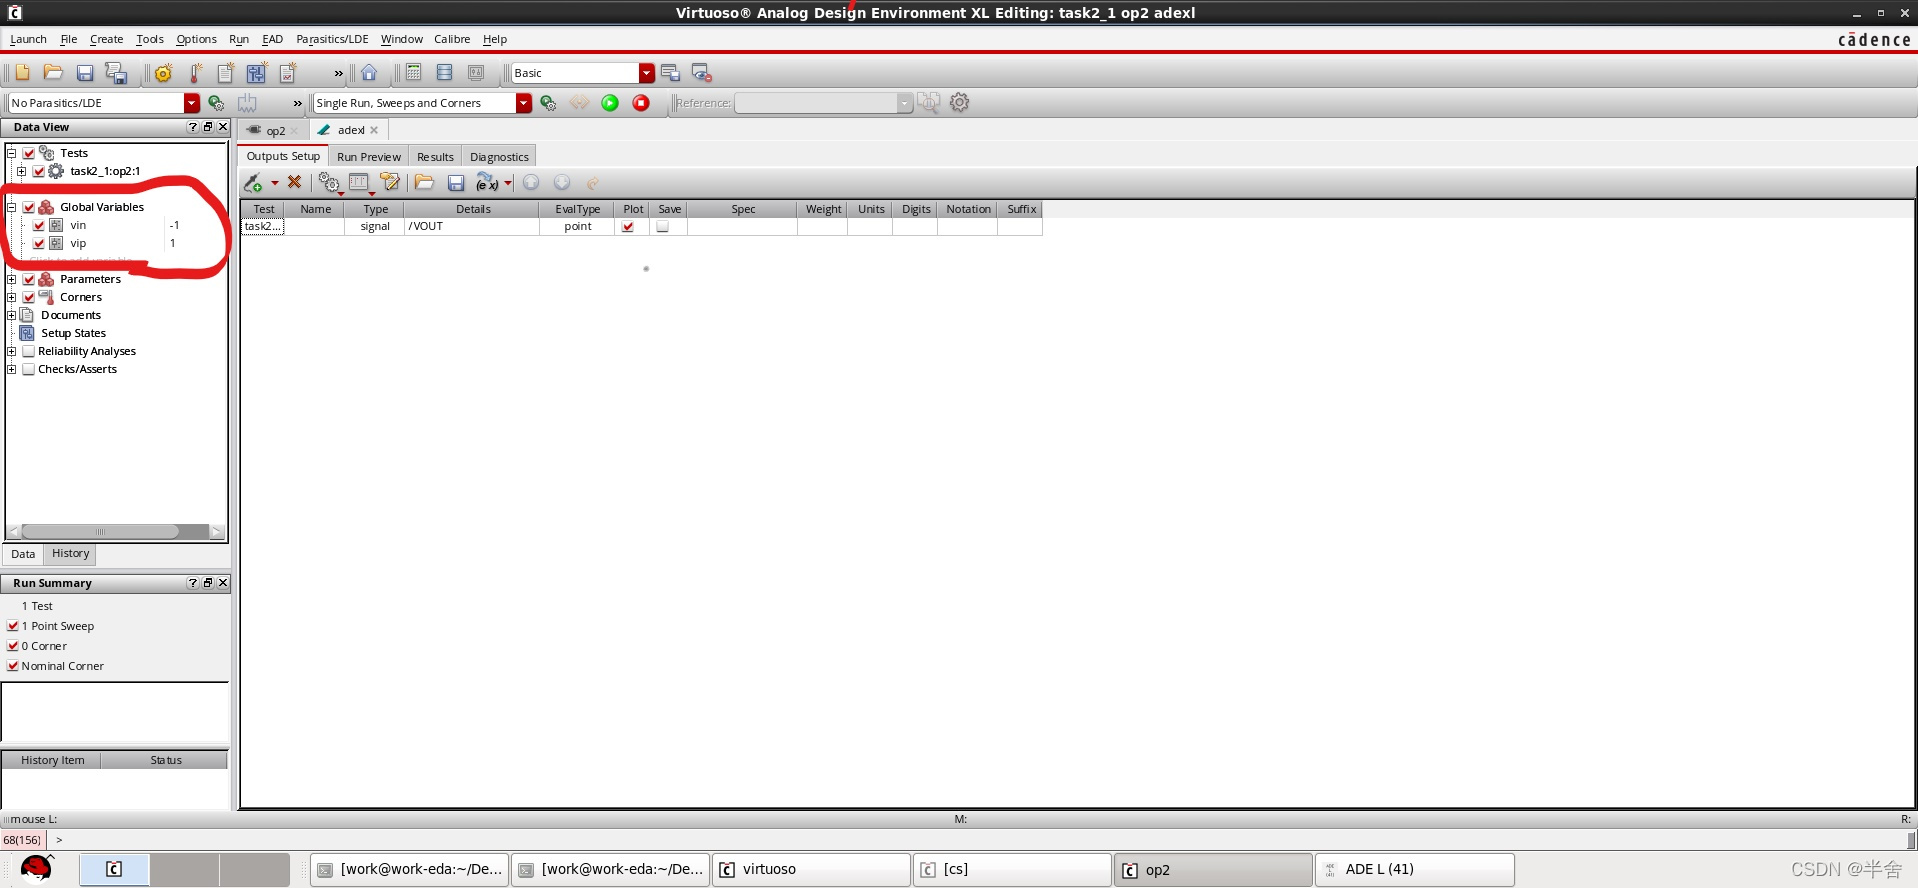Toggle the task2_1:op2:1 test checkbox

pos(39,171)
